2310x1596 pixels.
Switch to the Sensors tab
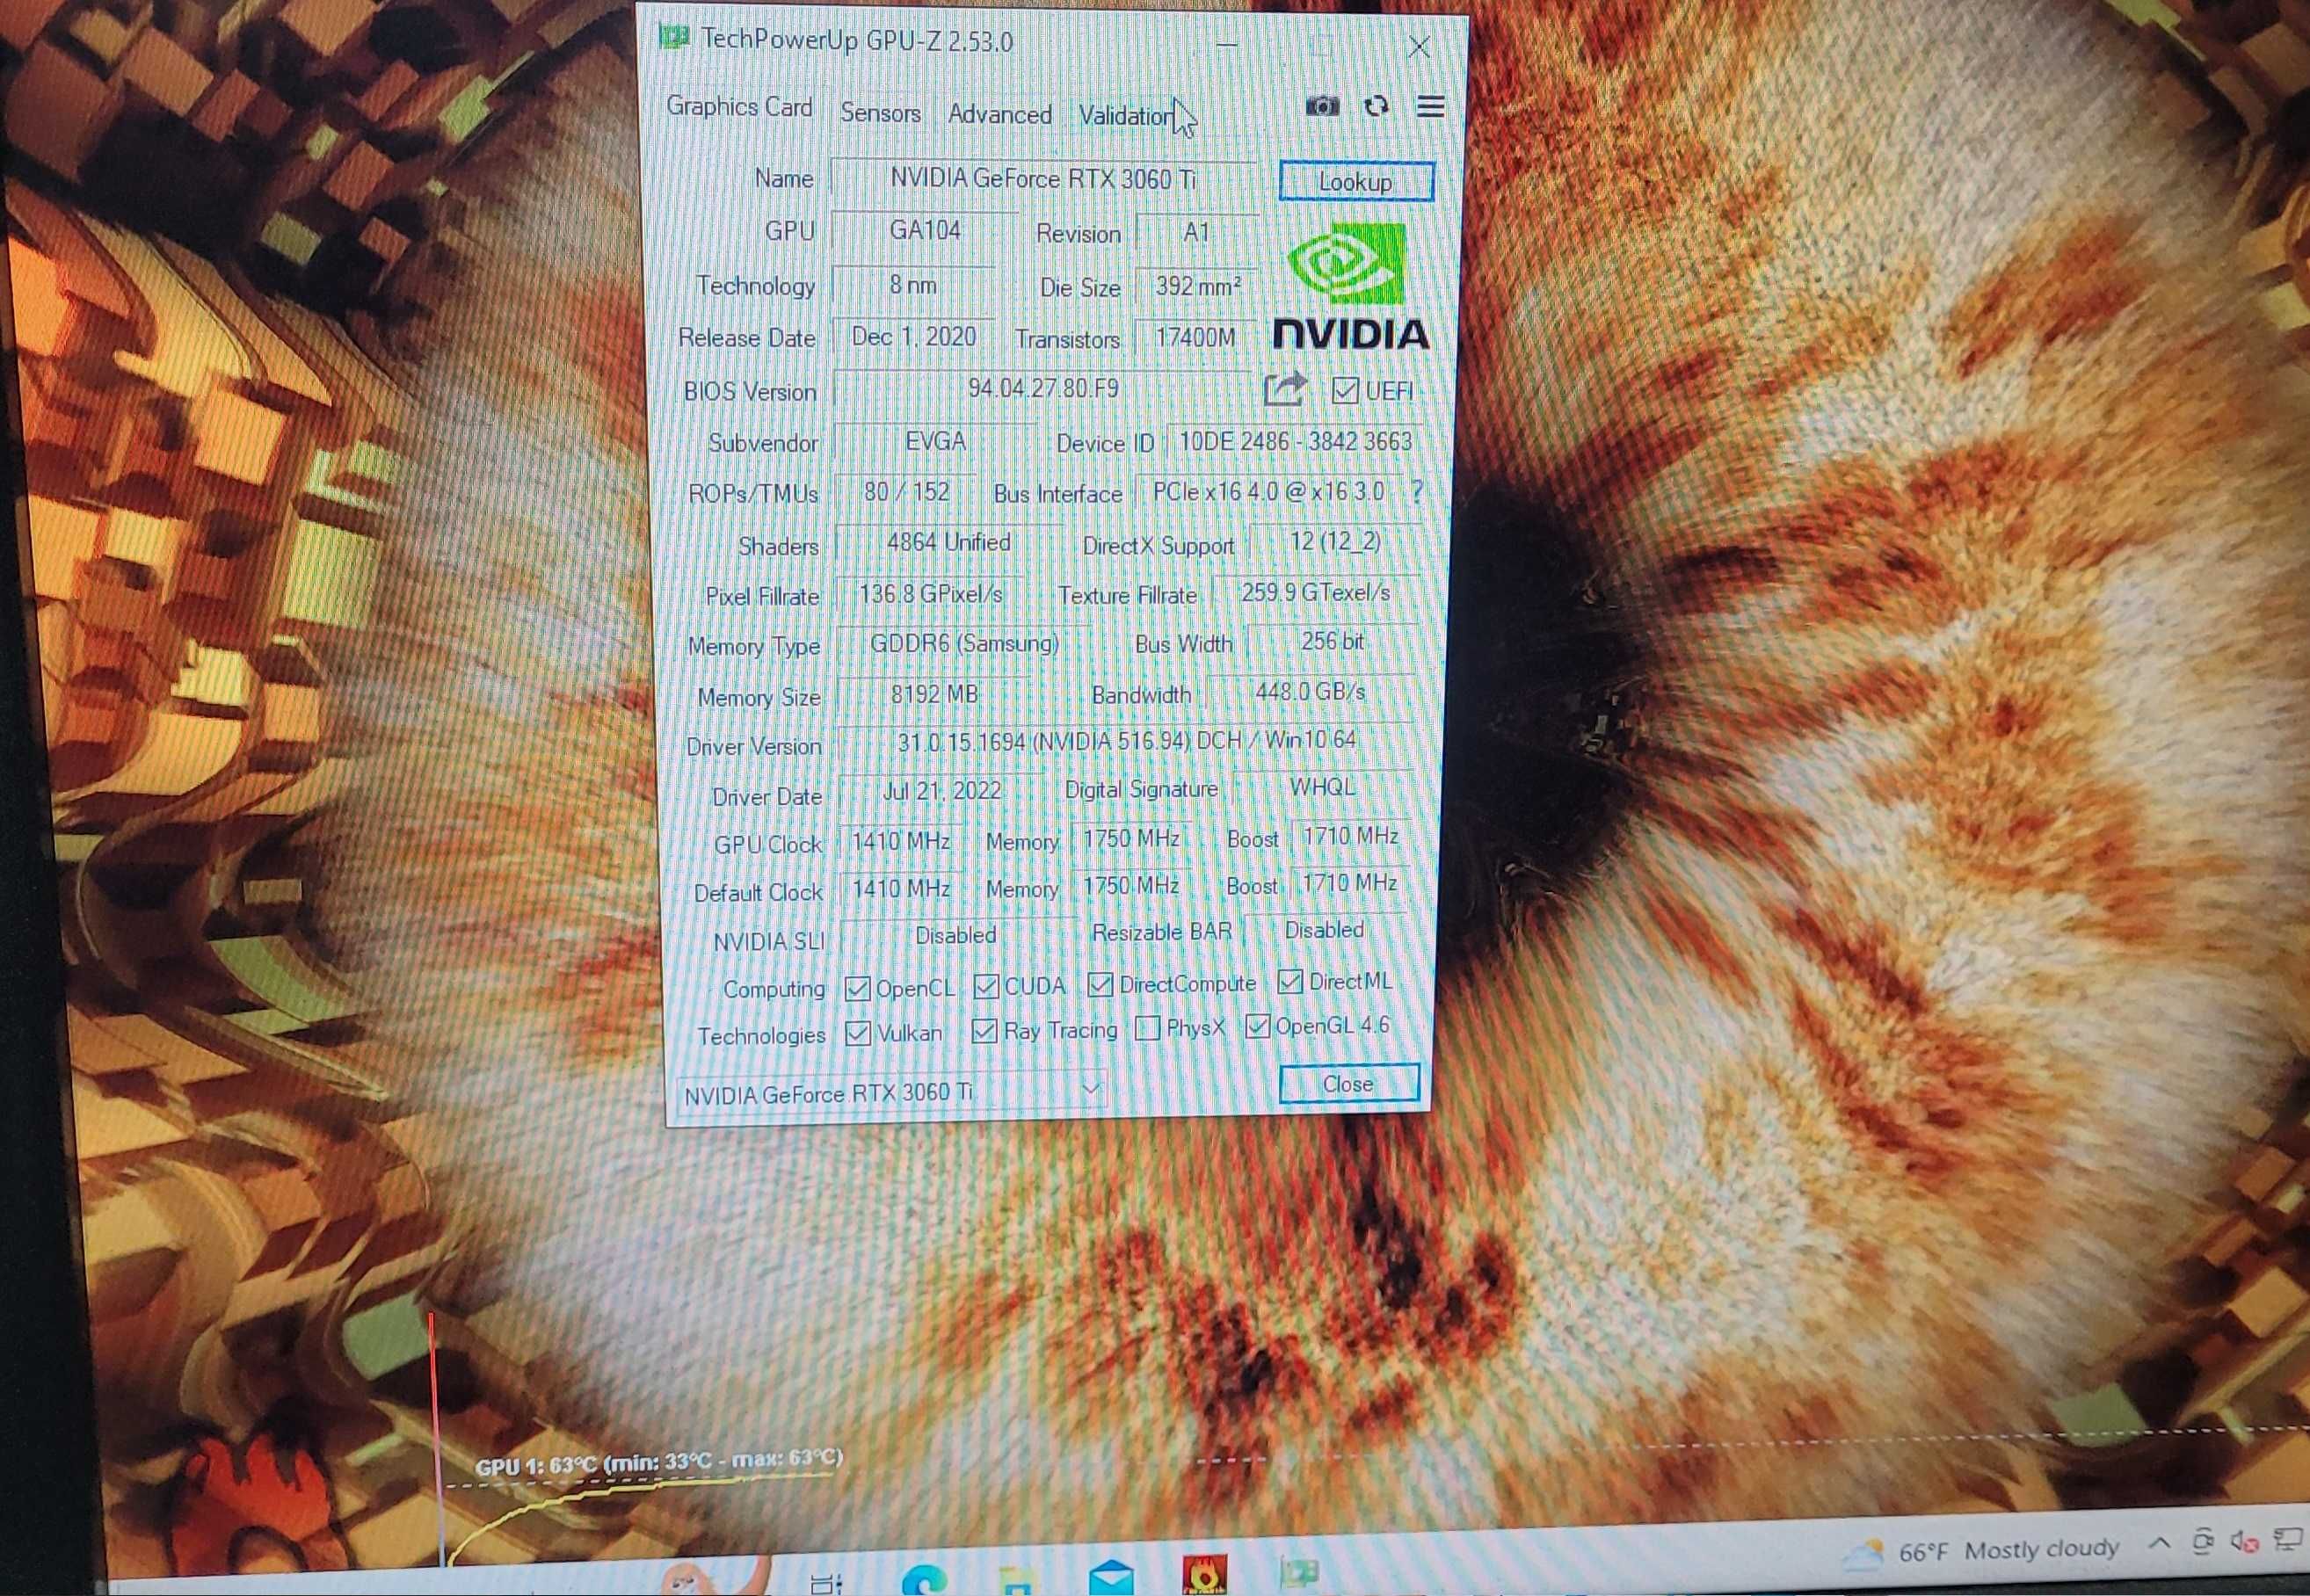click(x=880, y=113)
